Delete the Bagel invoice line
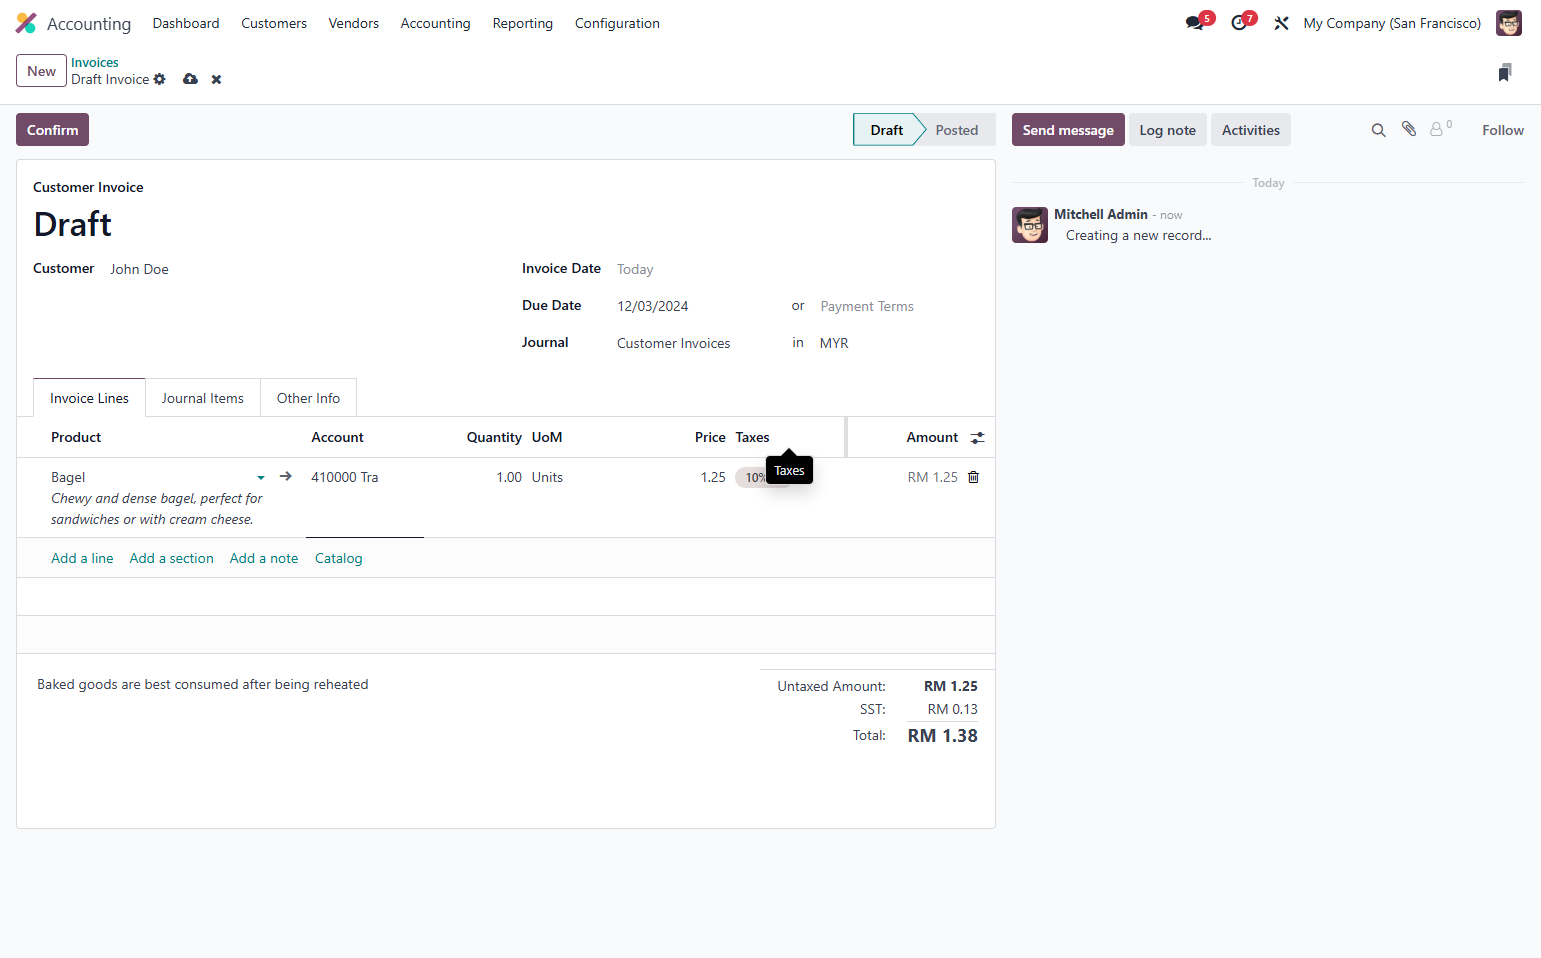The width and height of the screenshot is (1541, 958). [973, 477]
